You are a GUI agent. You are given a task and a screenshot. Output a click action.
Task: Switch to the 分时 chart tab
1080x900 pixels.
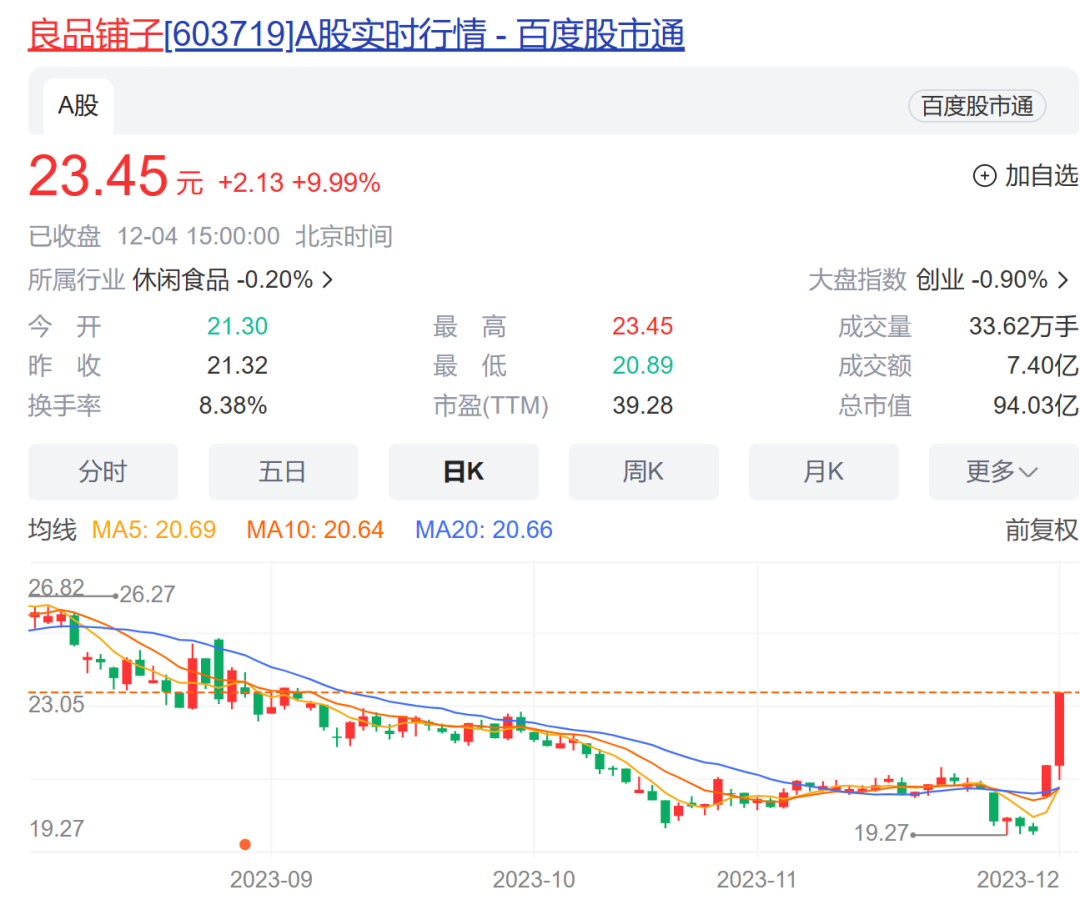tap(103, 472)
